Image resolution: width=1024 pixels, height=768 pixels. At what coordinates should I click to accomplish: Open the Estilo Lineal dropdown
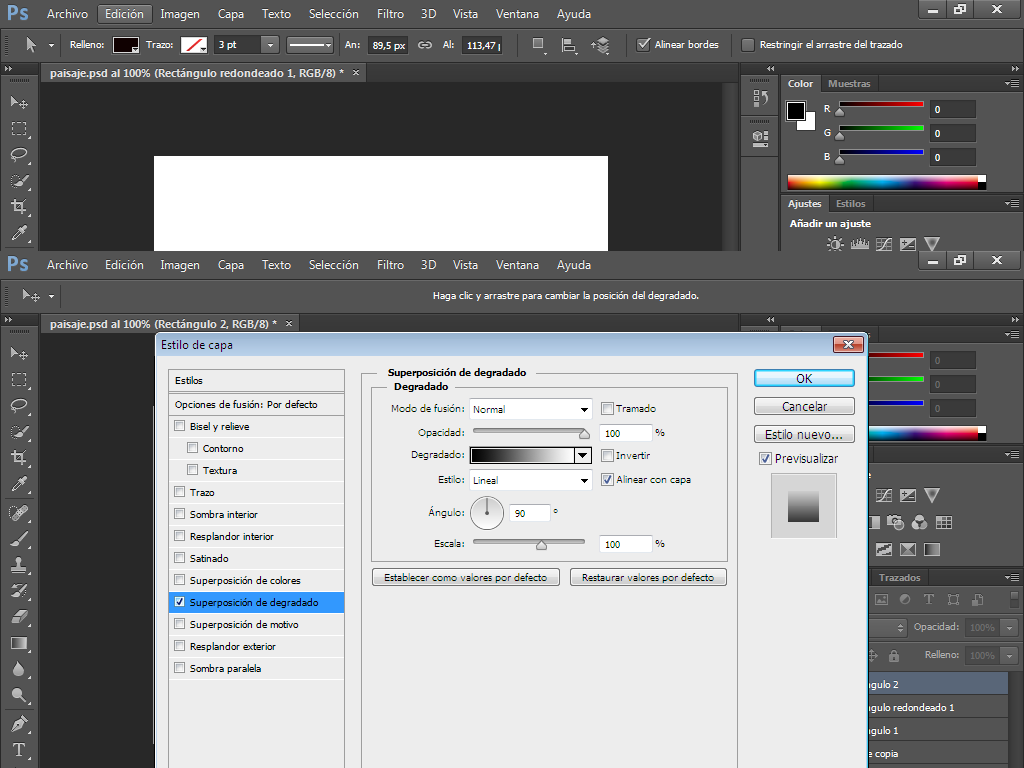[530, 480]
